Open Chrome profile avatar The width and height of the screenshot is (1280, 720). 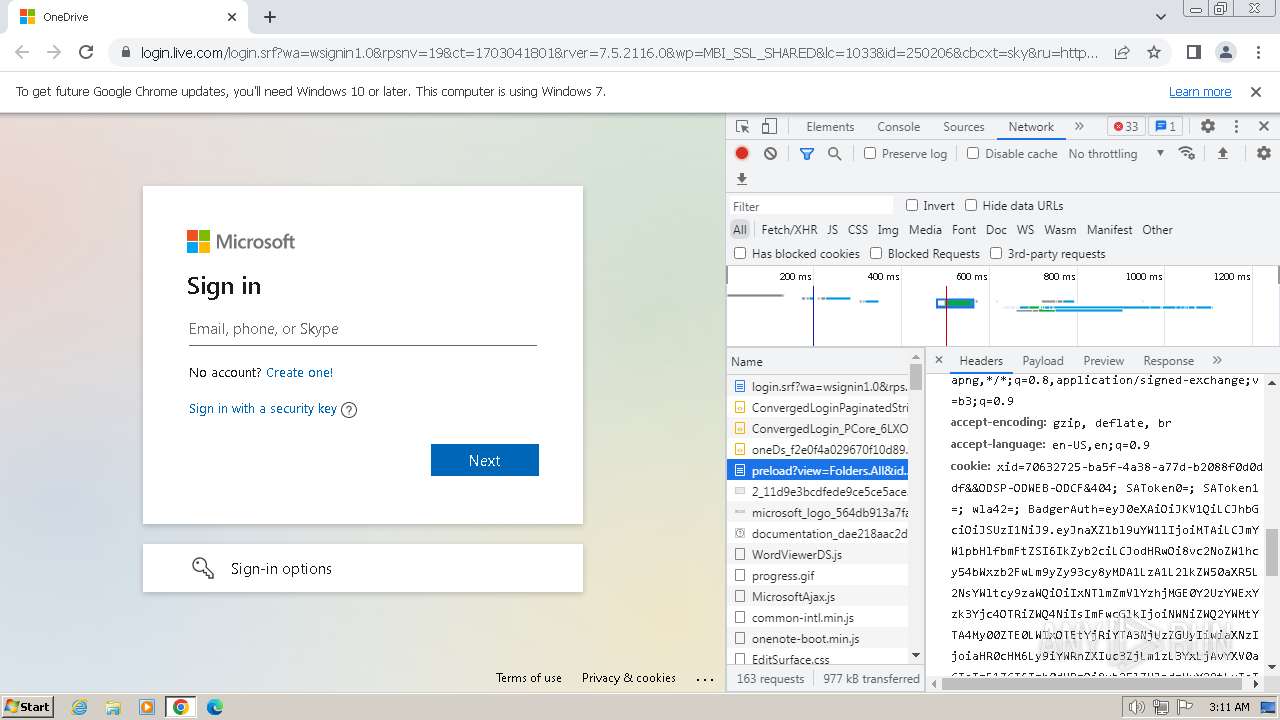1225,52
